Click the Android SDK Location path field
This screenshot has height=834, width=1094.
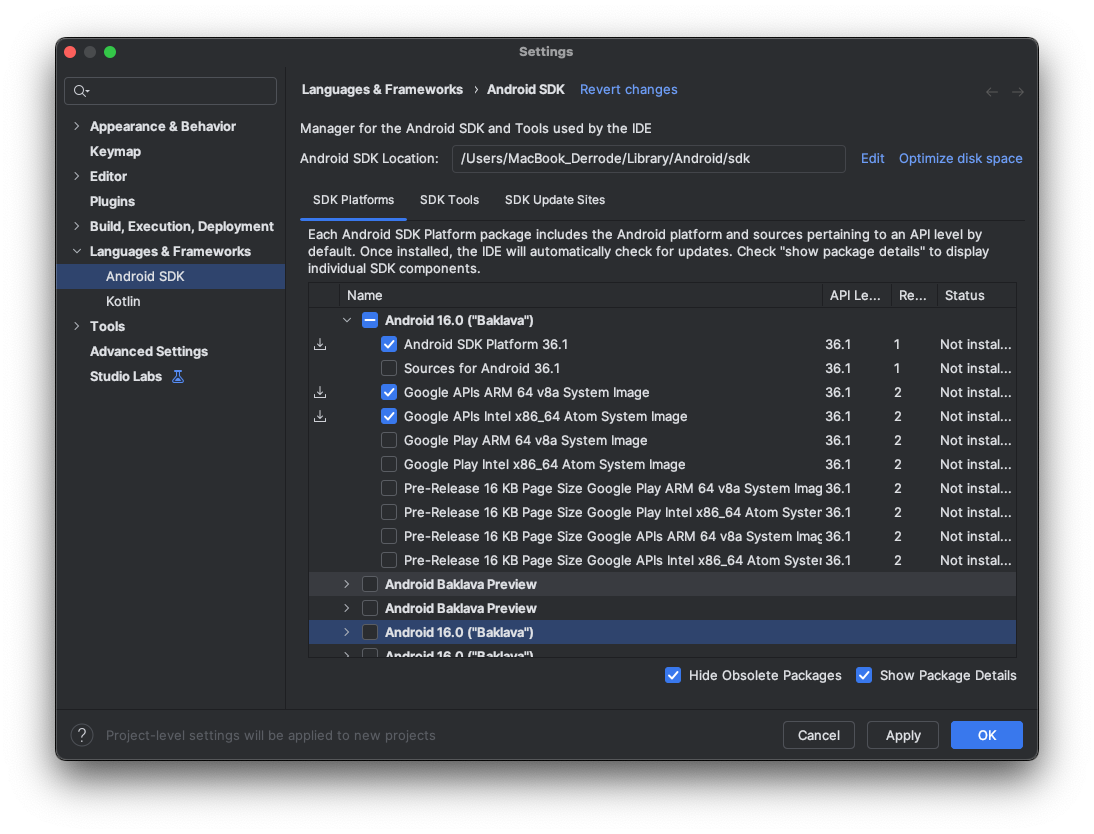(648, 158)
